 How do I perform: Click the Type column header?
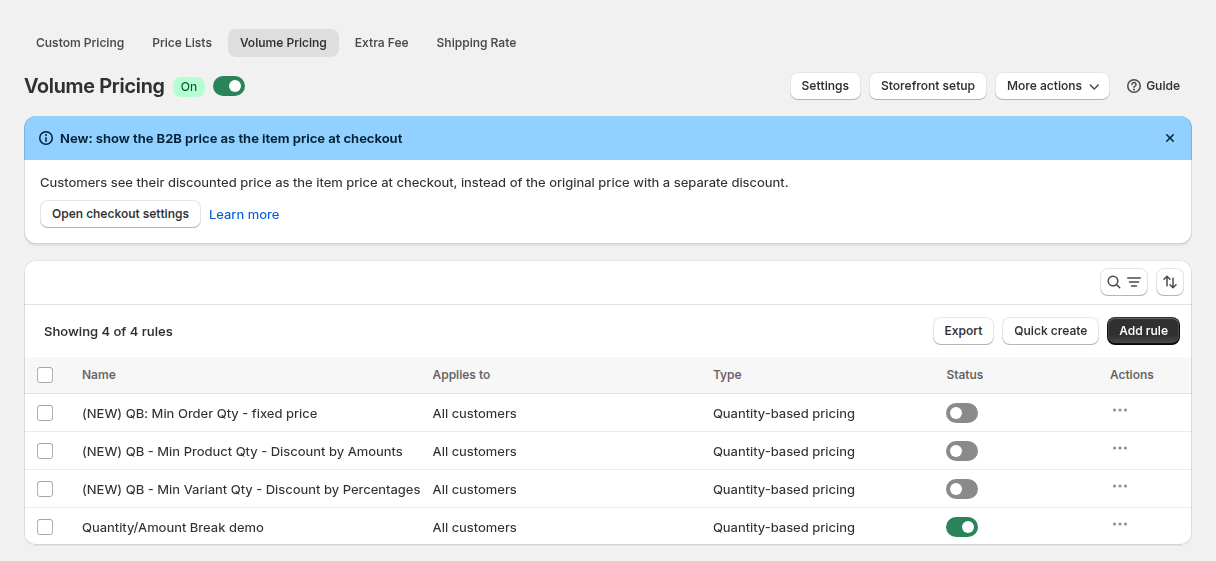[727, 375]
